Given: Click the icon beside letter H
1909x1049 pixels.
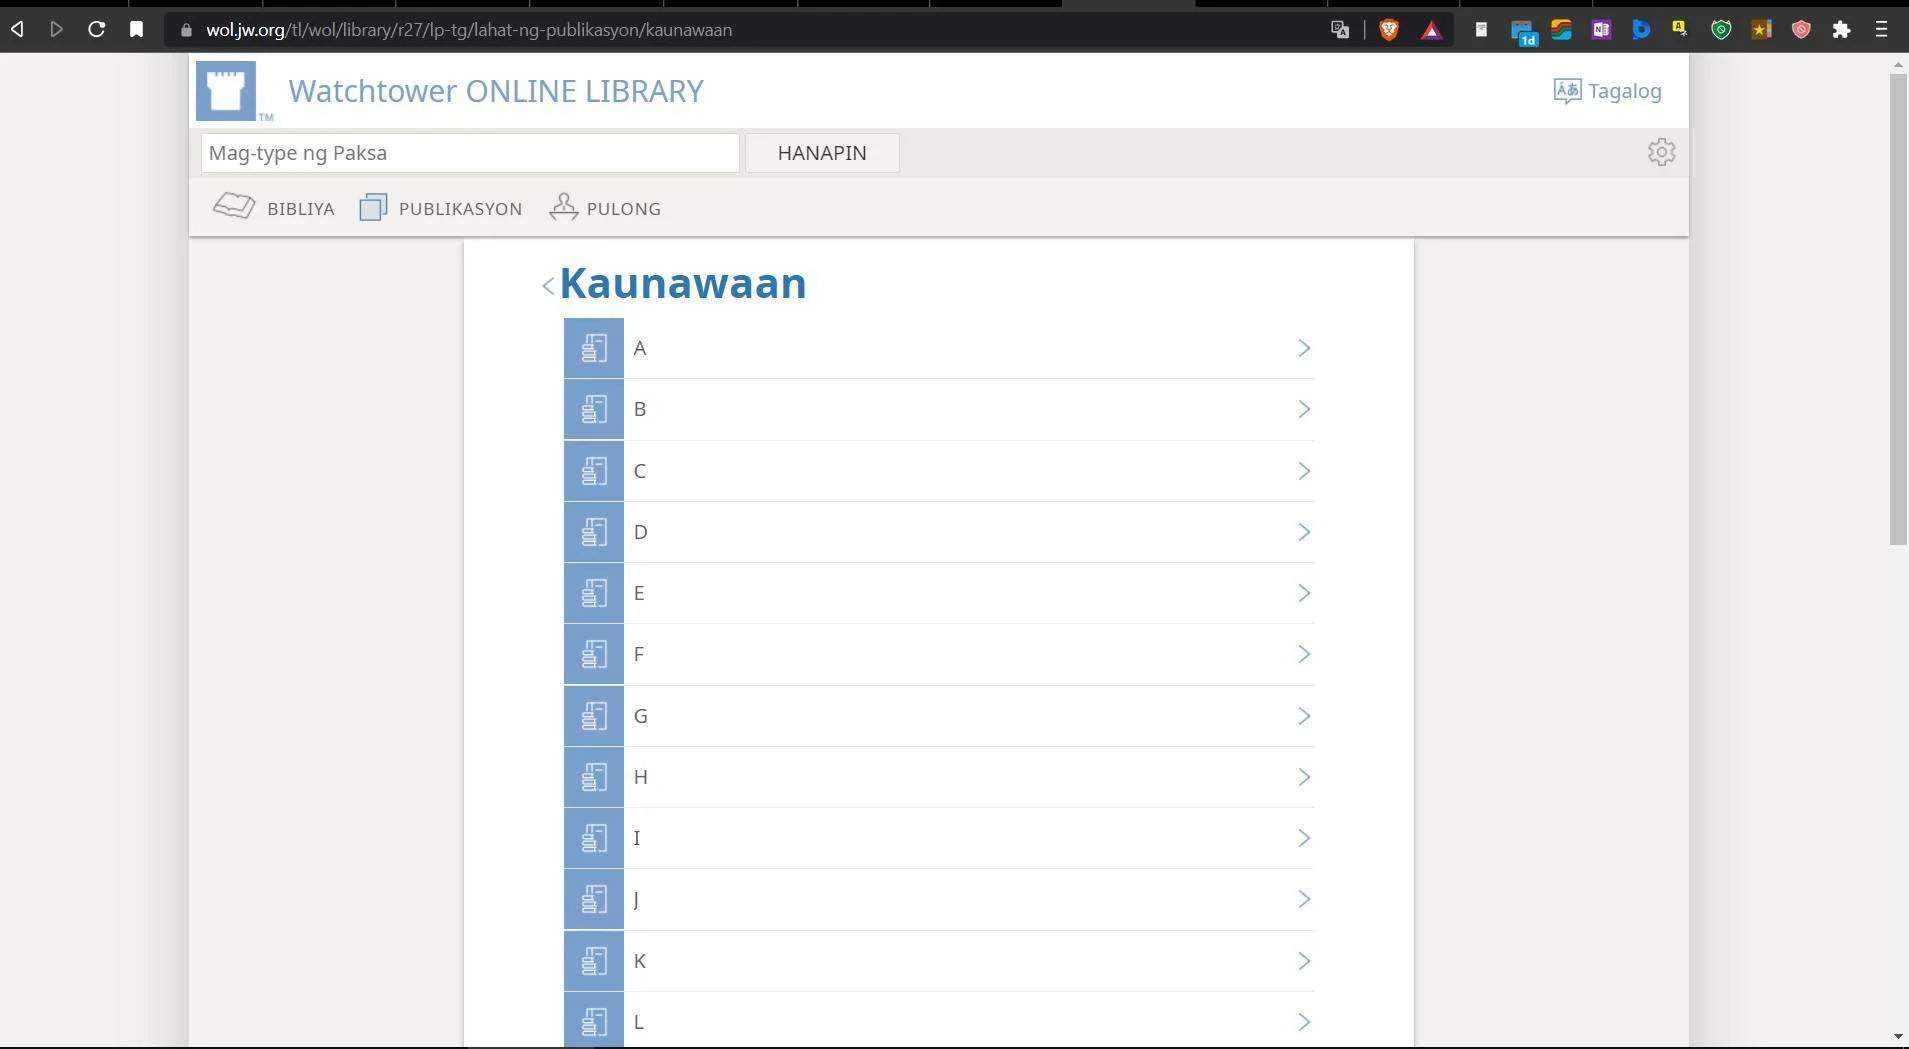Looking at the screenshot, I should (594, 777).
